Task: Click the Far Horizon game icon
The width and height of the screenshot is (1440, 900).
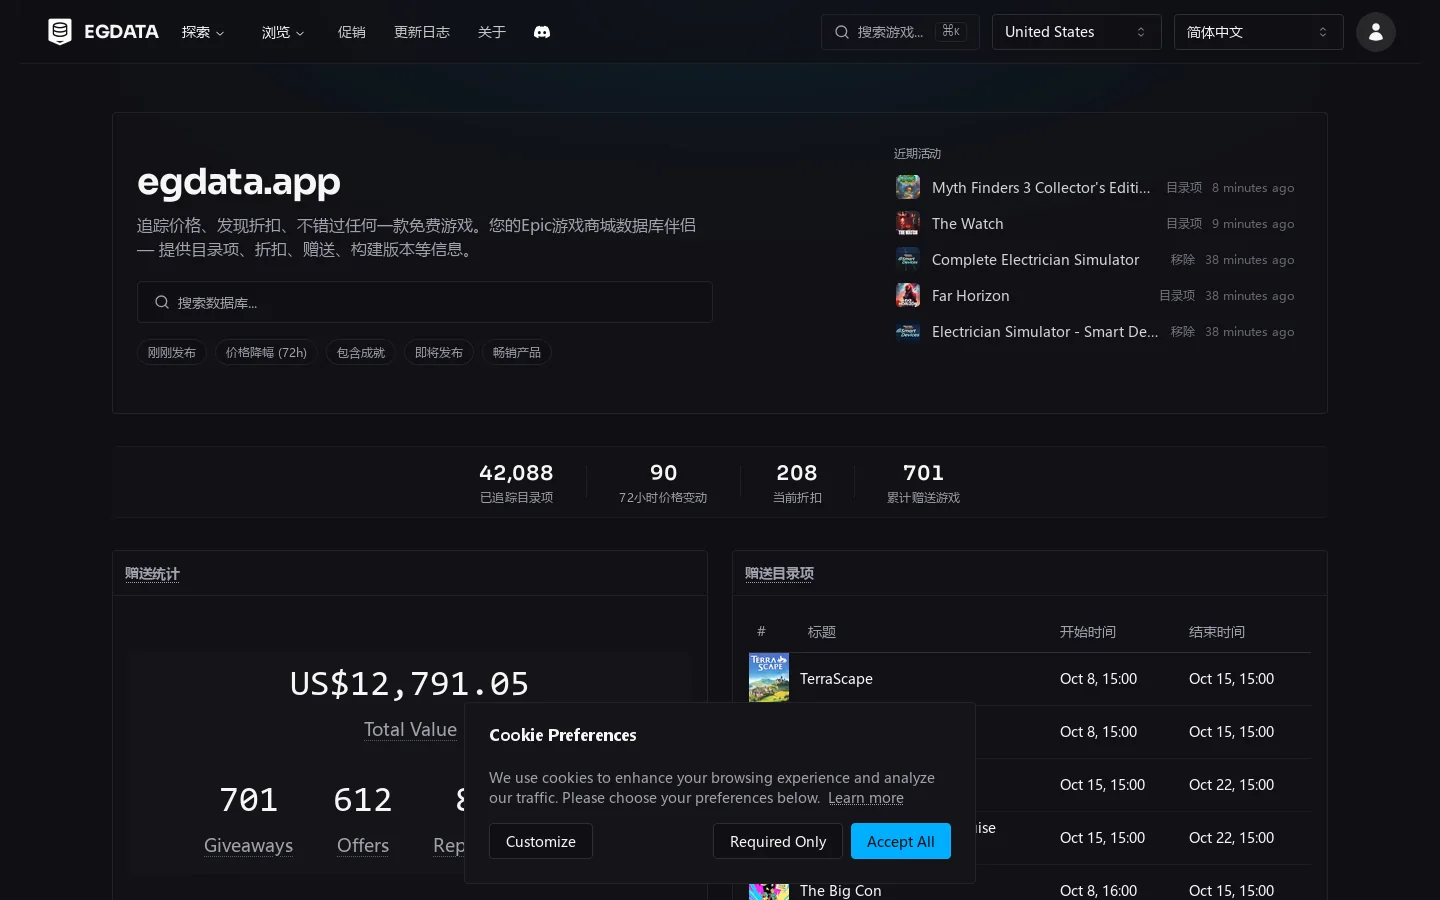Action: [908, 295]
